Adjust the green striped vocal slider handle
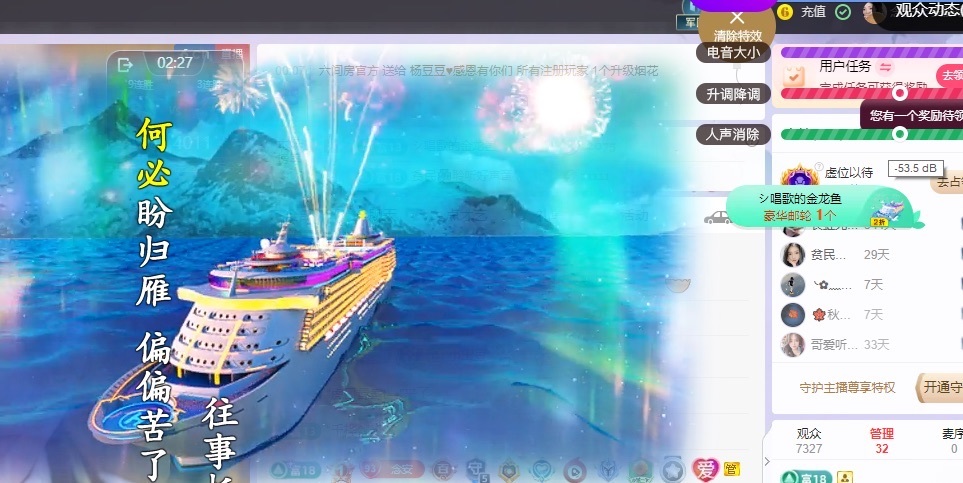This screenshot has height=483, width=963. click(900, 133)
